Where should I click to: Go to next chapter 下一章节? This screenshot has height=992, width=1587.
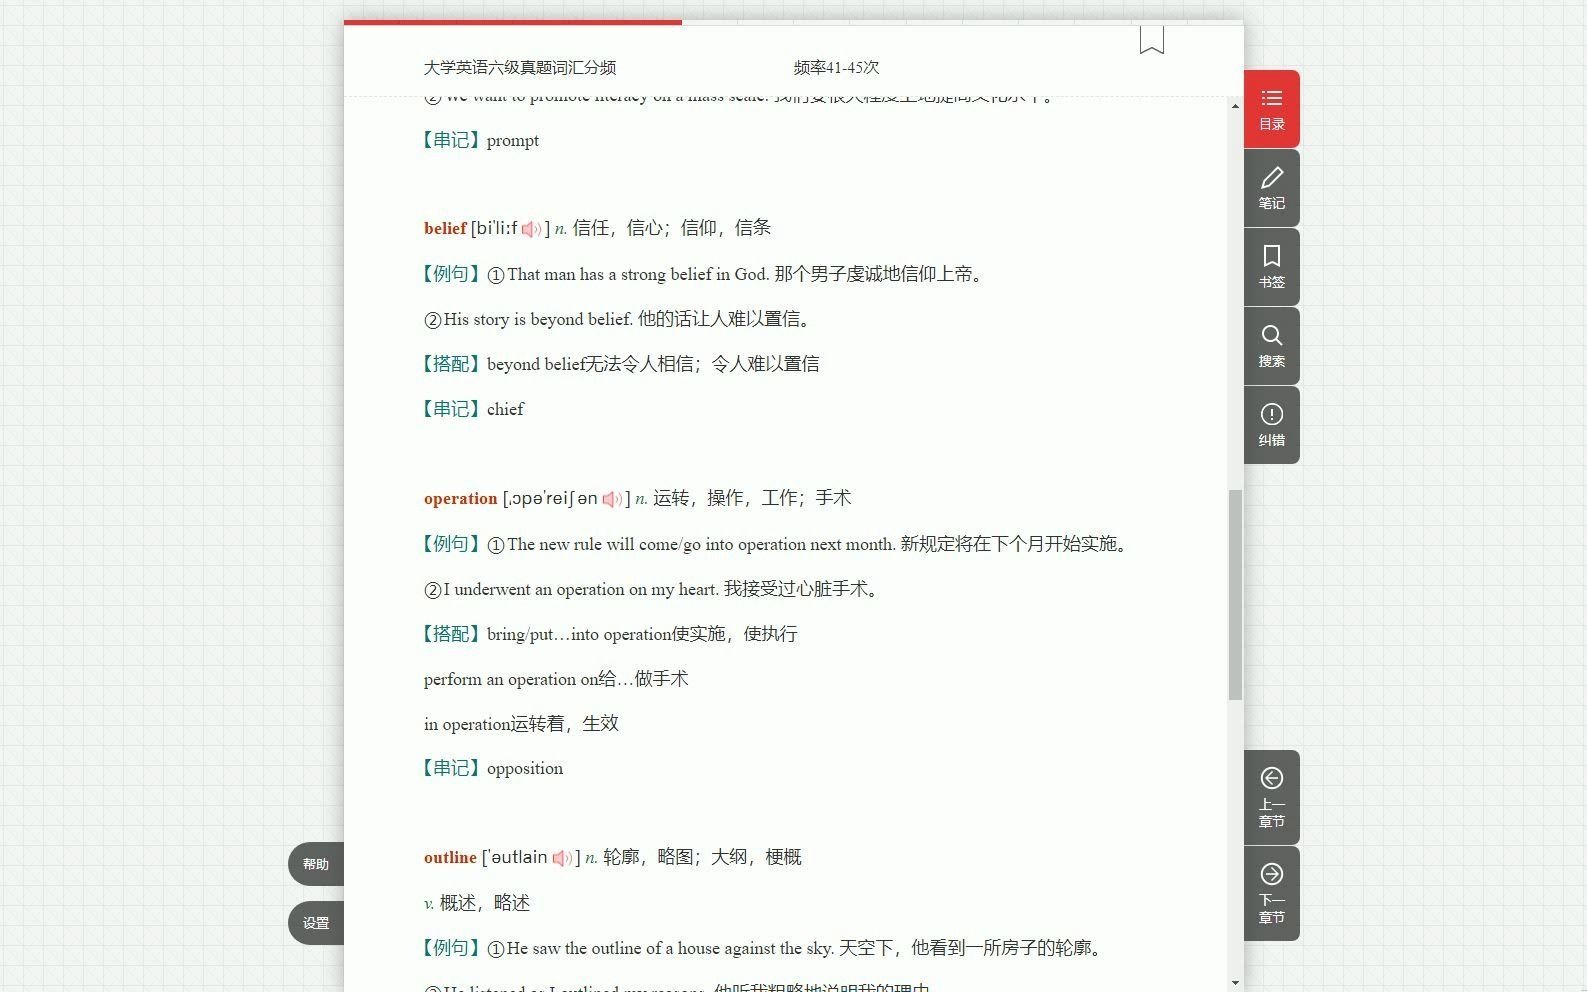1271,893
